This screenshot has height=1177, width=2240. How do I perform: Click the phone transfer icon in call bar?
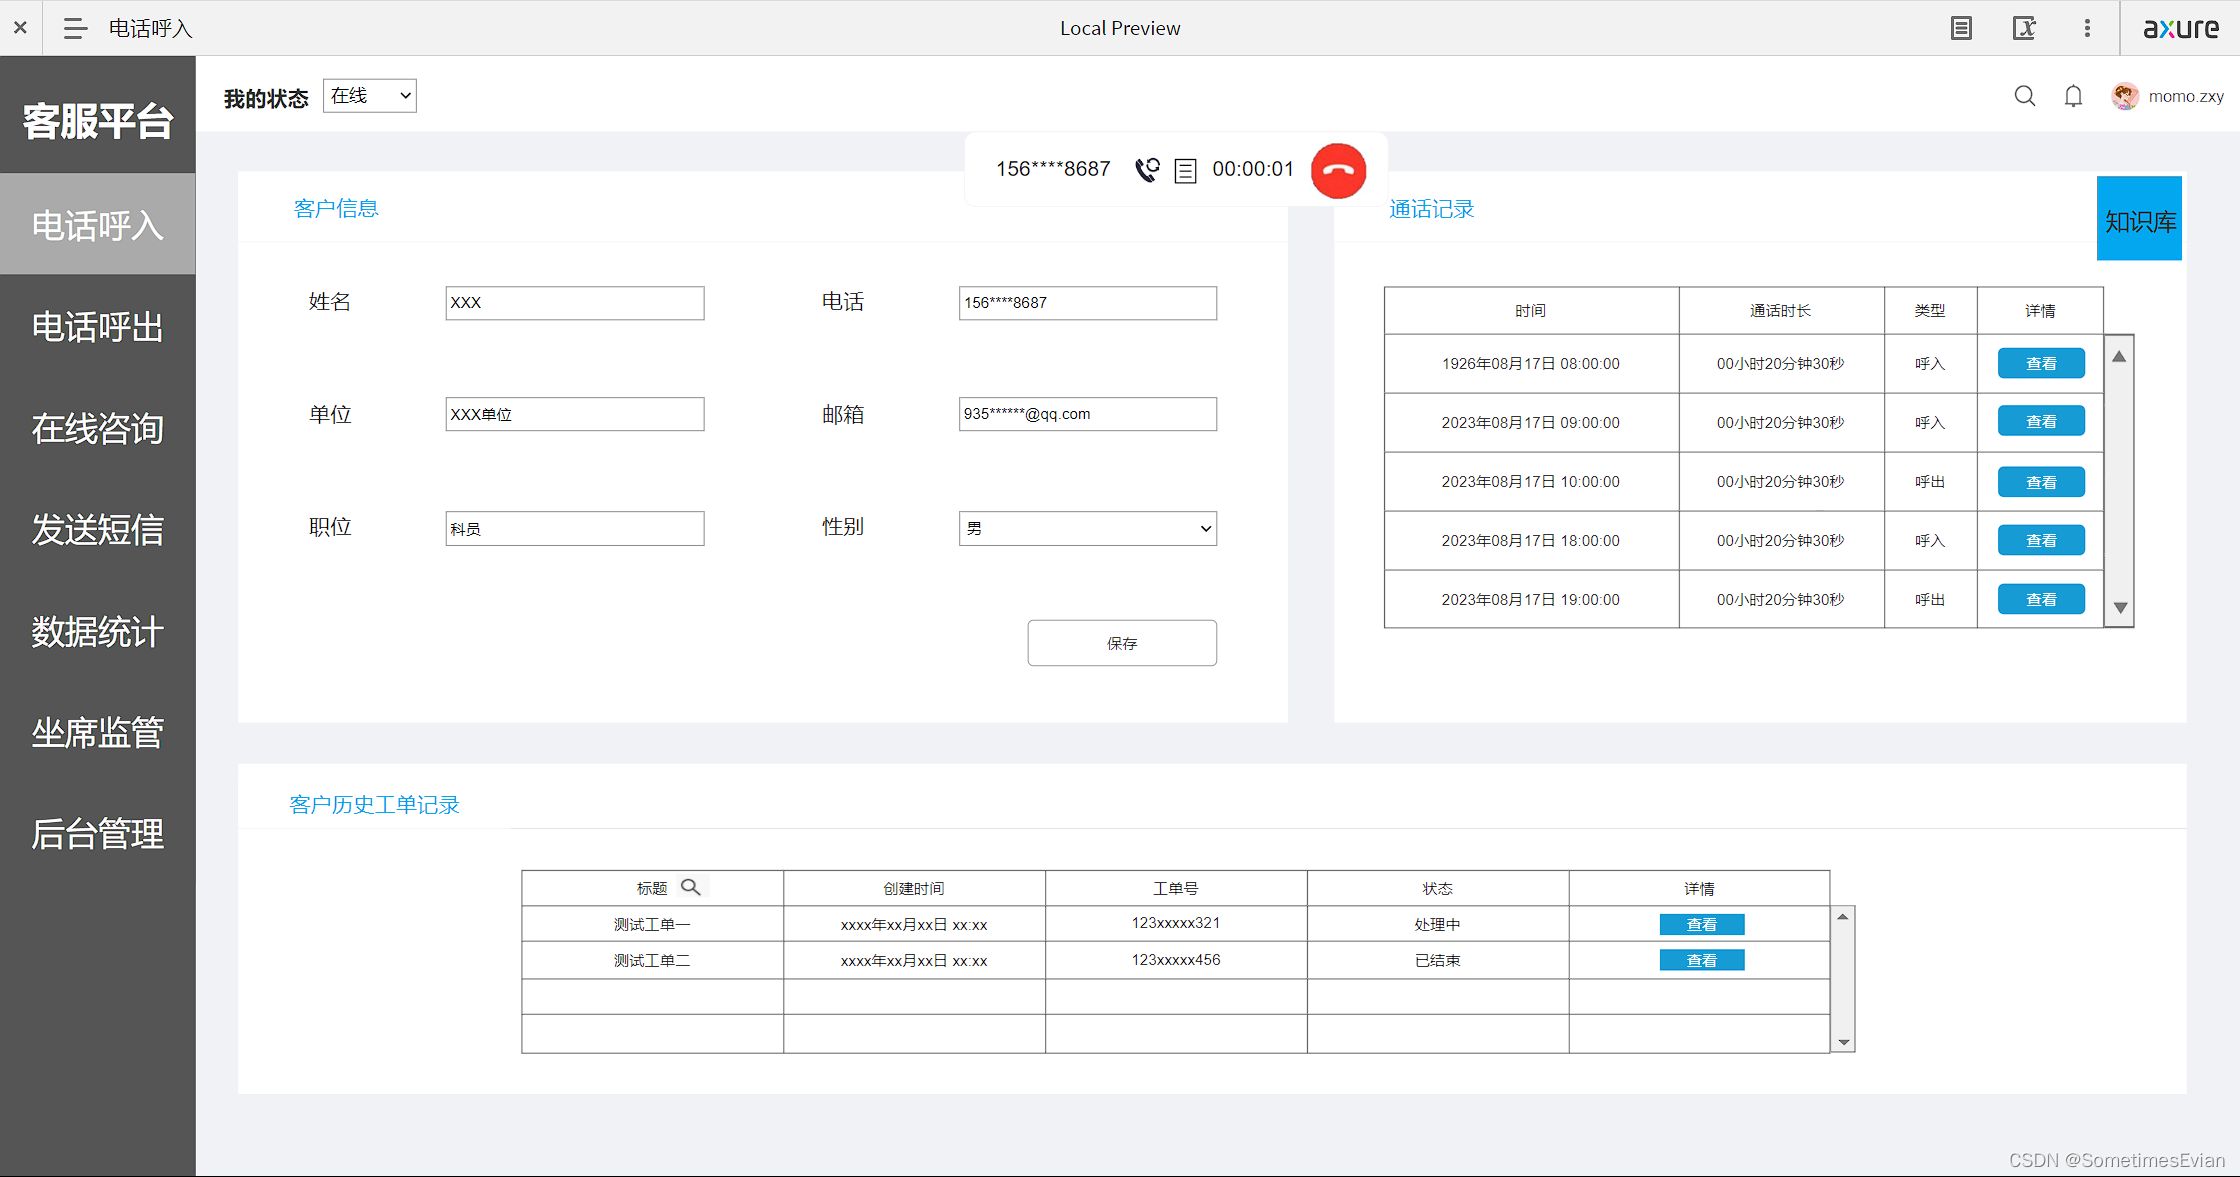(1147, 170)
